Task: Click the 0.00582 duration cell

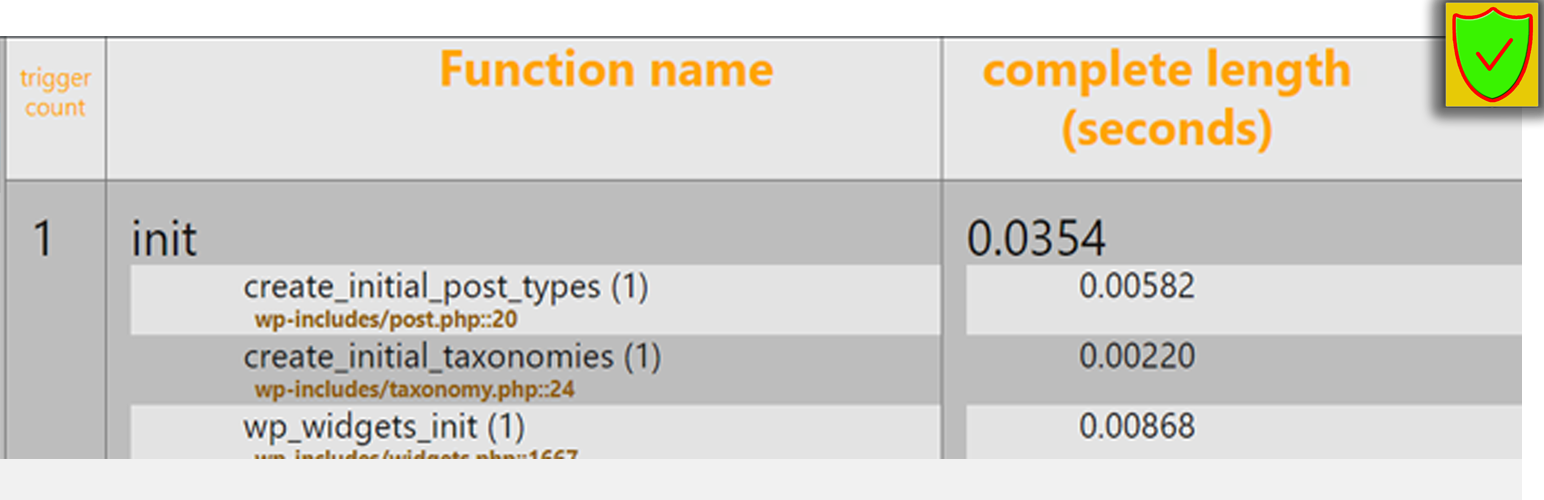Action: [1137, 287]
